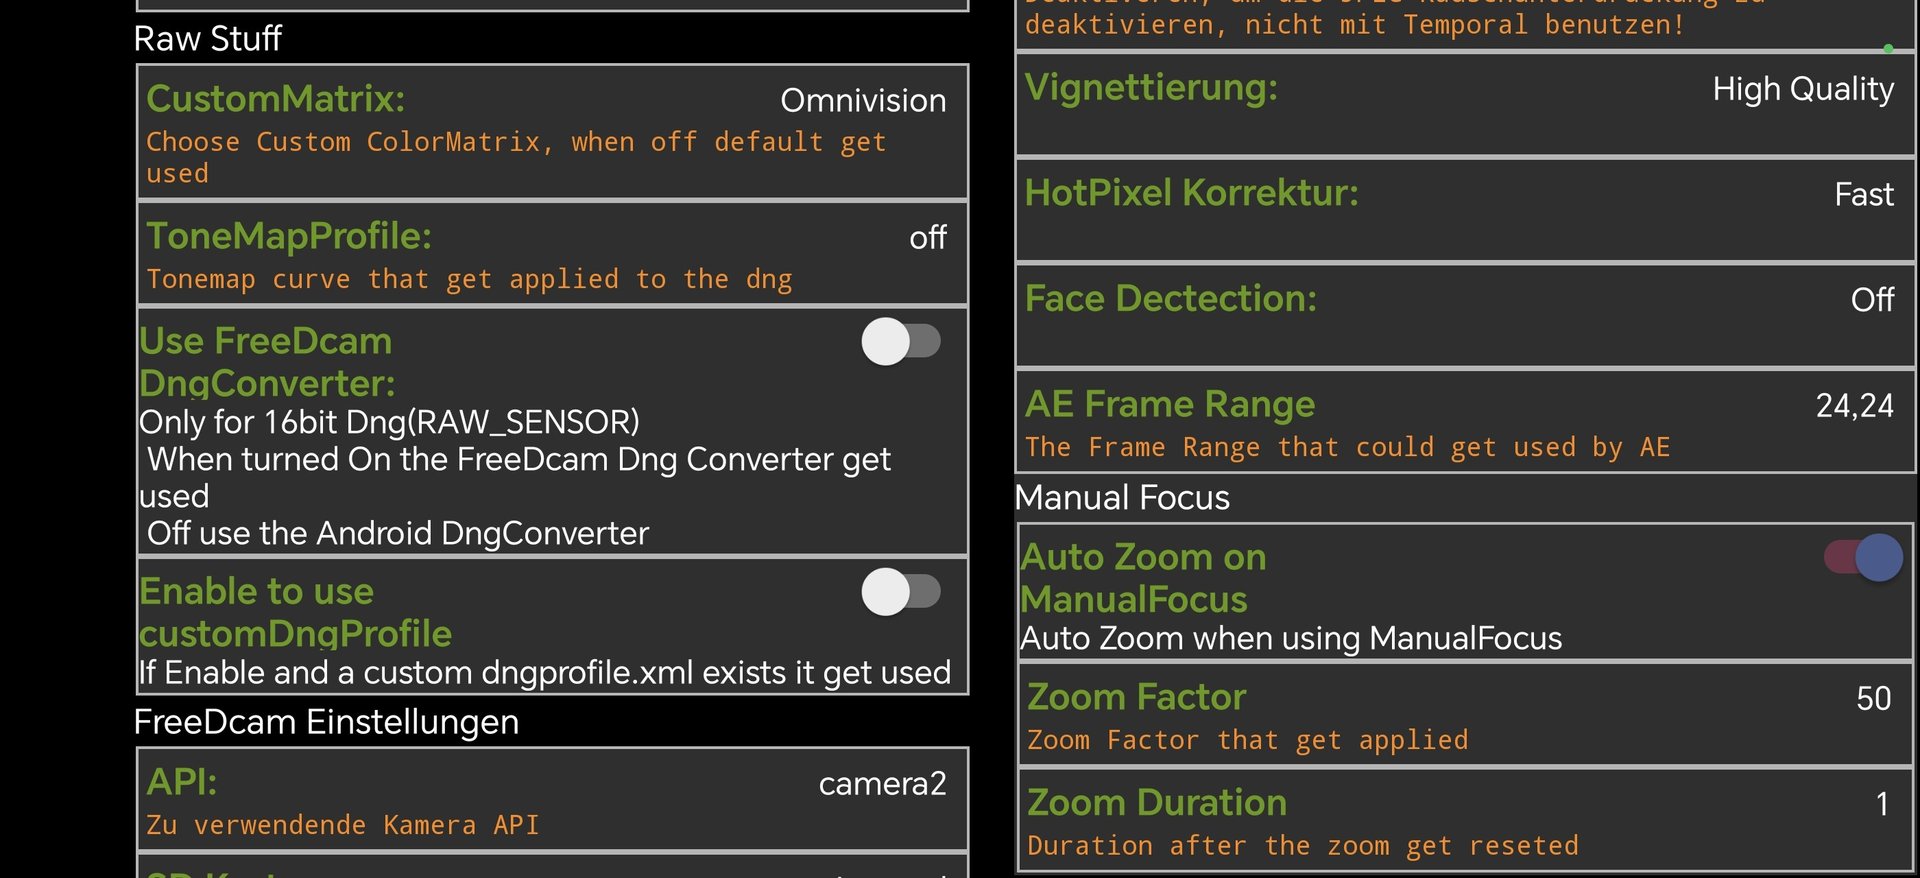Viewport: 1920px width, 878px height.
Task: Change the Zoom Duration setting
Action: [1465, 821]
